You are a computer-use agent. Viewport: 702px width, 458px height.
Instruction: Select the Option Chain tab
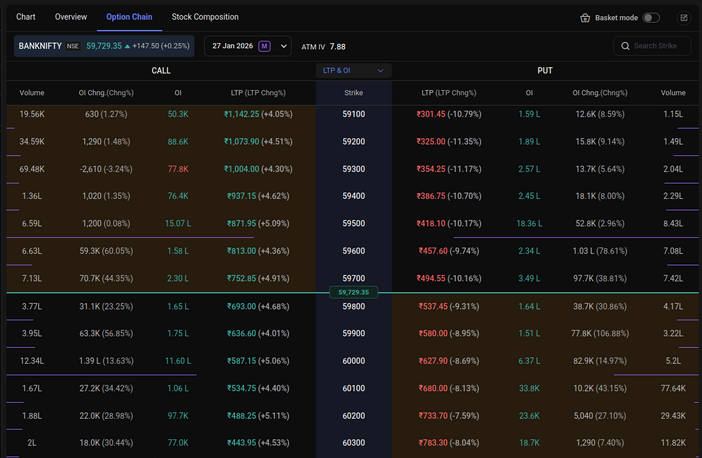(x=129, y=17)
